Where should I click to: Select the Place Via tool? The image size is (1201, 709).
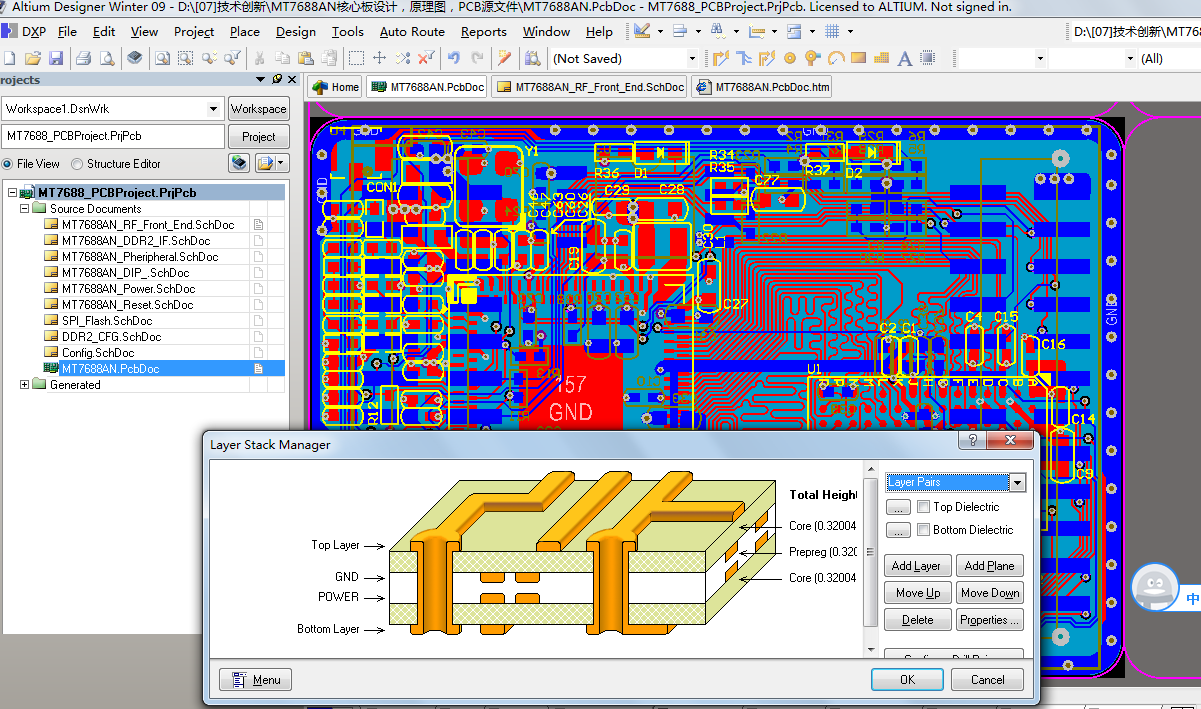point(811,58)
